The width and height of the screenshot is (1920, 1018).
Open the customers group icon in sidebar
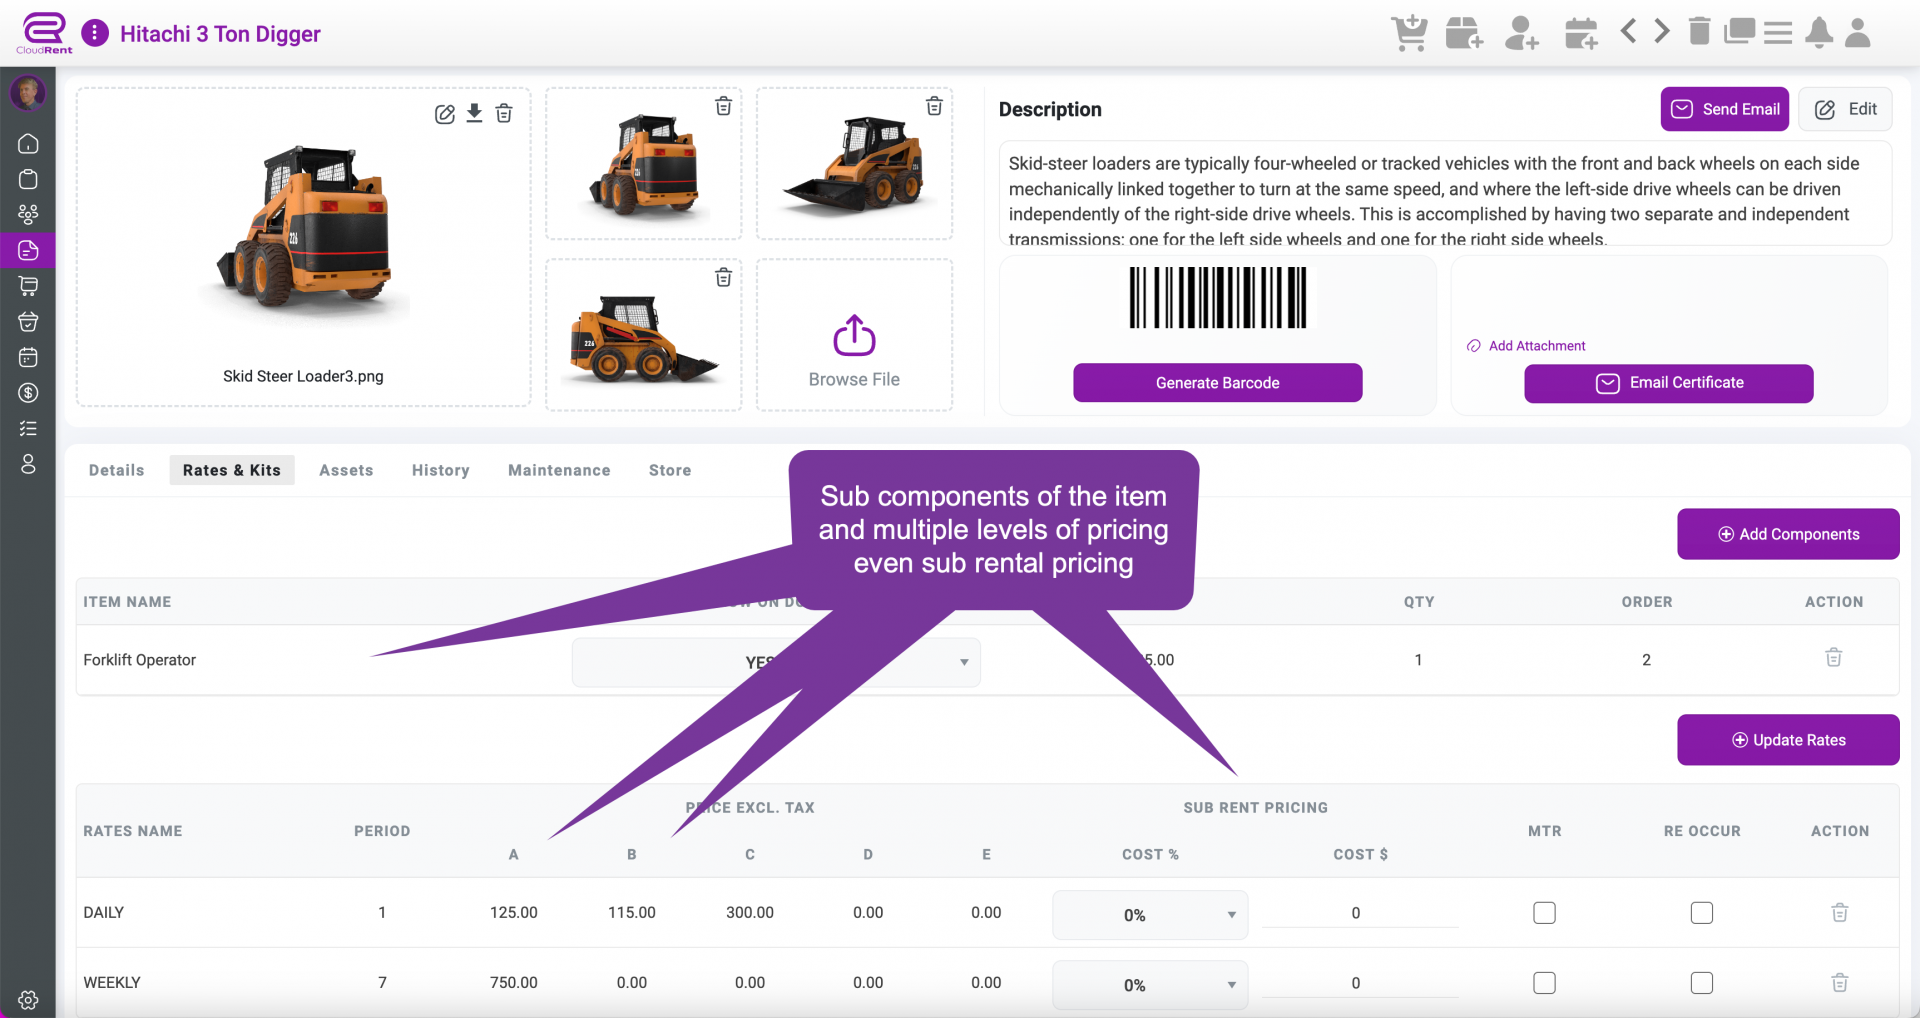click(28, 214)
